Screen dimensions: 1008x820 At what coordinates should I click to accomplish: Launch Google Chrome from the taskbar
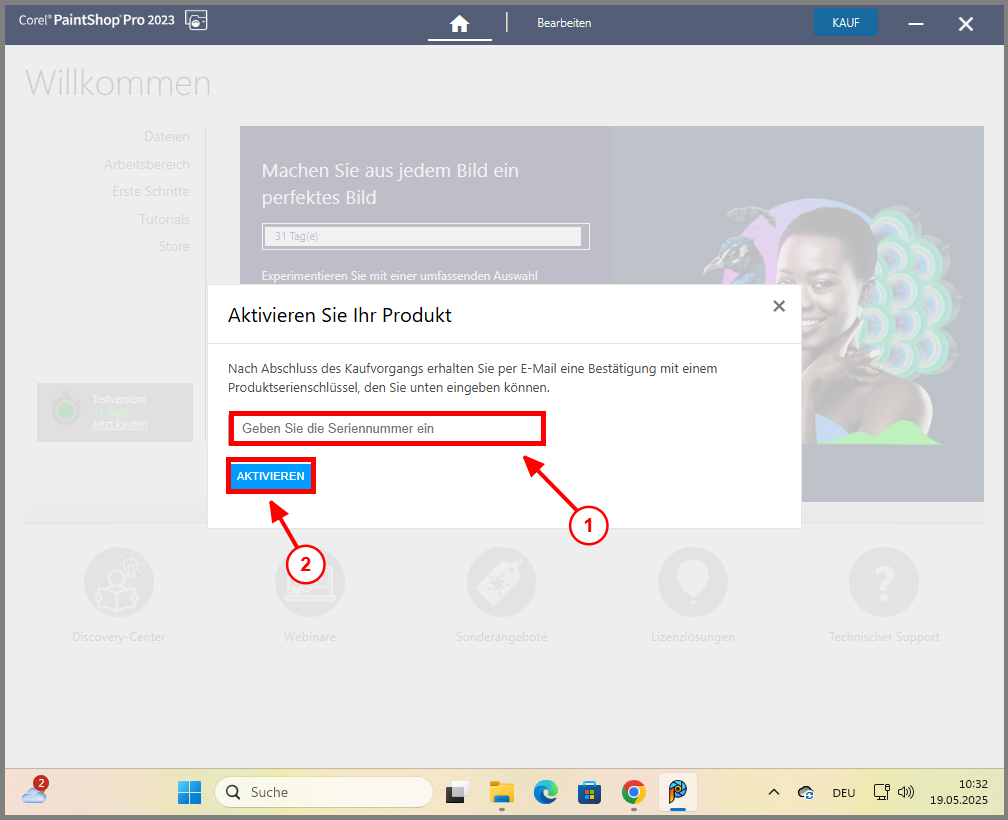[633, 792]
